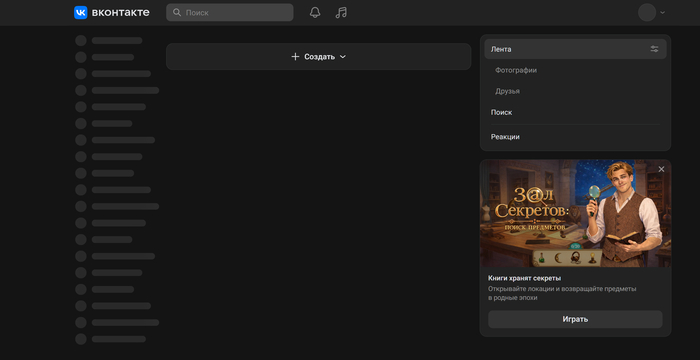Select the Лента tab
This screenshot has height=360, width=700.
point(575,49)
